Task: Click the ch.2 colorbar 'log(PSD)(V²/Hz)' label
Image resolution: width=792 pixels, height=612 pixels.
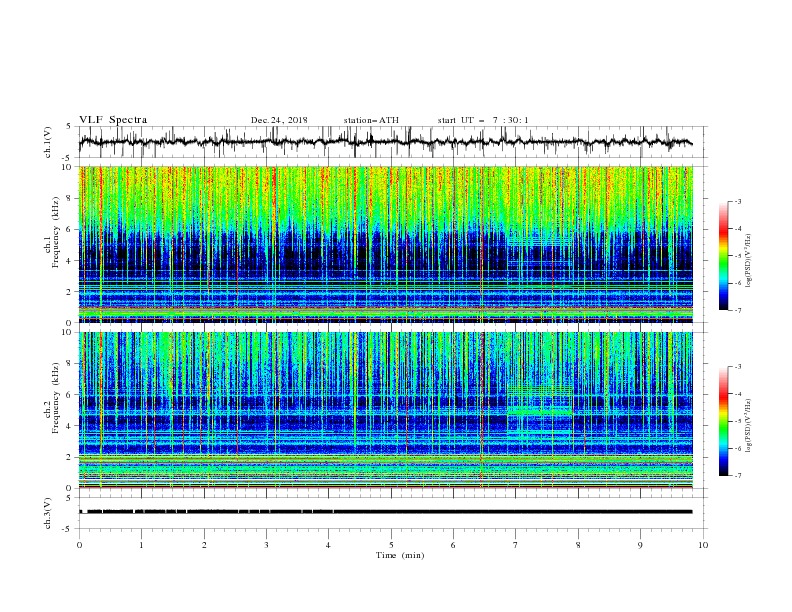Action: coord(749,425)
